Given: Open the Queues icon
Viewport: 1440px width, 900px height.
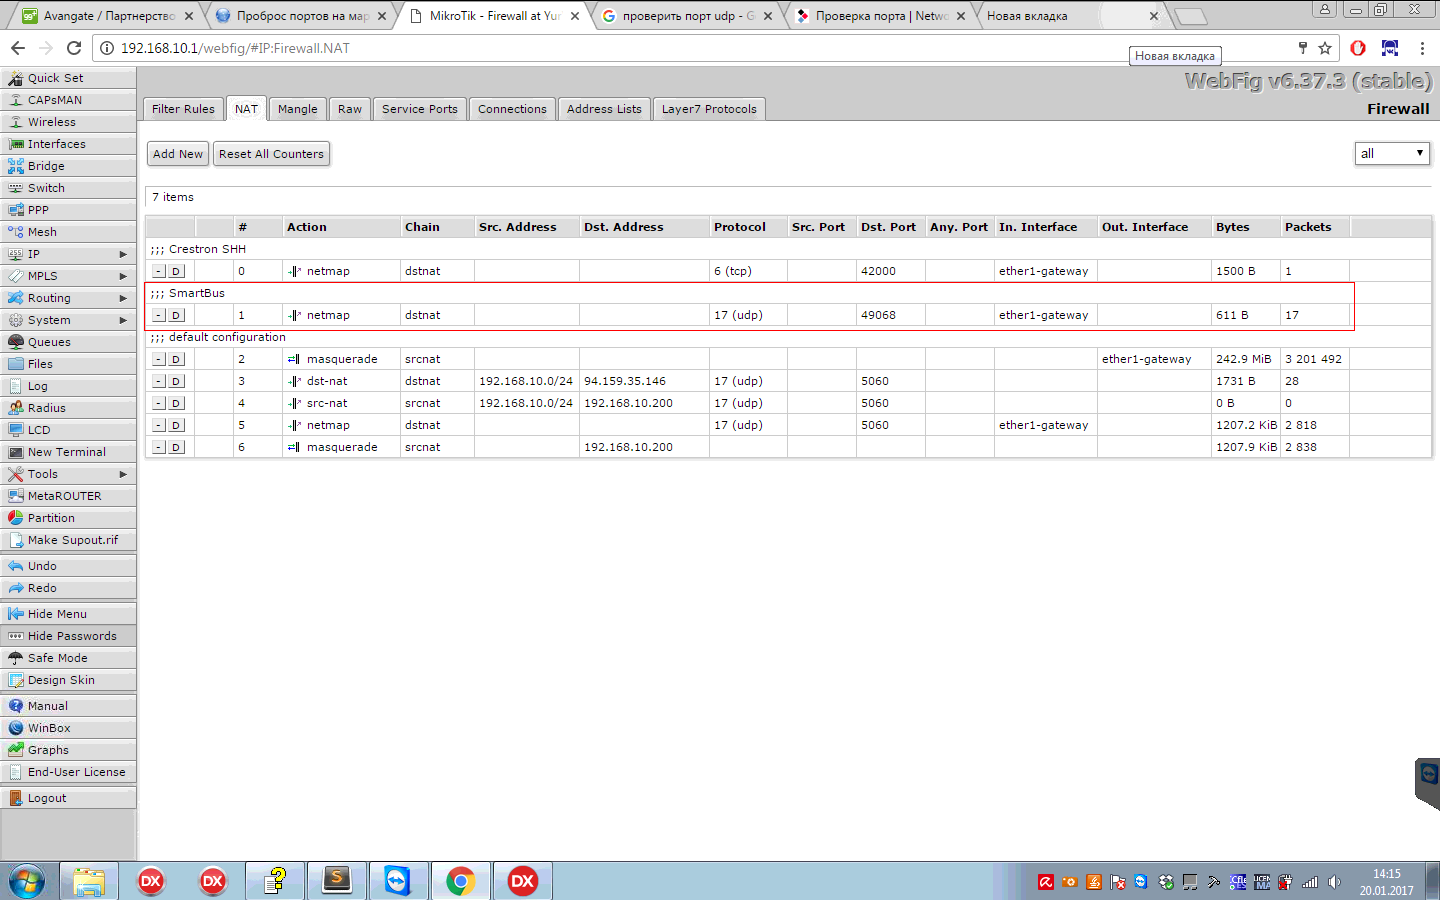Looking at the screenshot, I should coord(15,342).
